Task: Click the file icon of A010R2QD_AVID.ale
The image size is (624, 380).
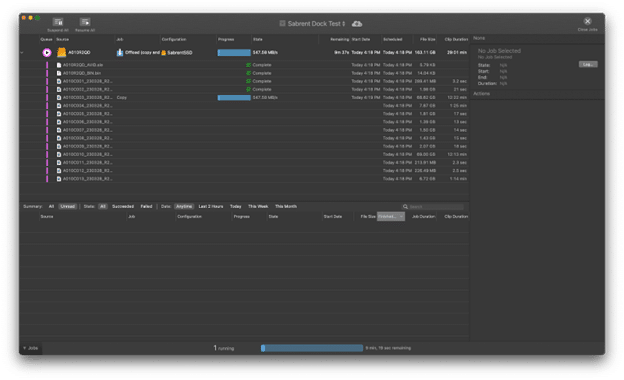Action: (x=59, y=65)
